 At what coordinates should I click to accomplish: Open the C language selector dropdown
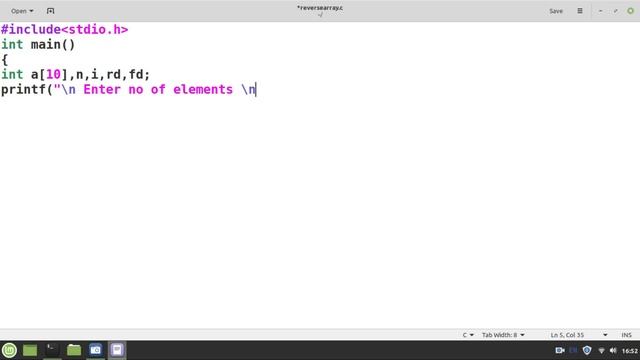pos(468,335)
